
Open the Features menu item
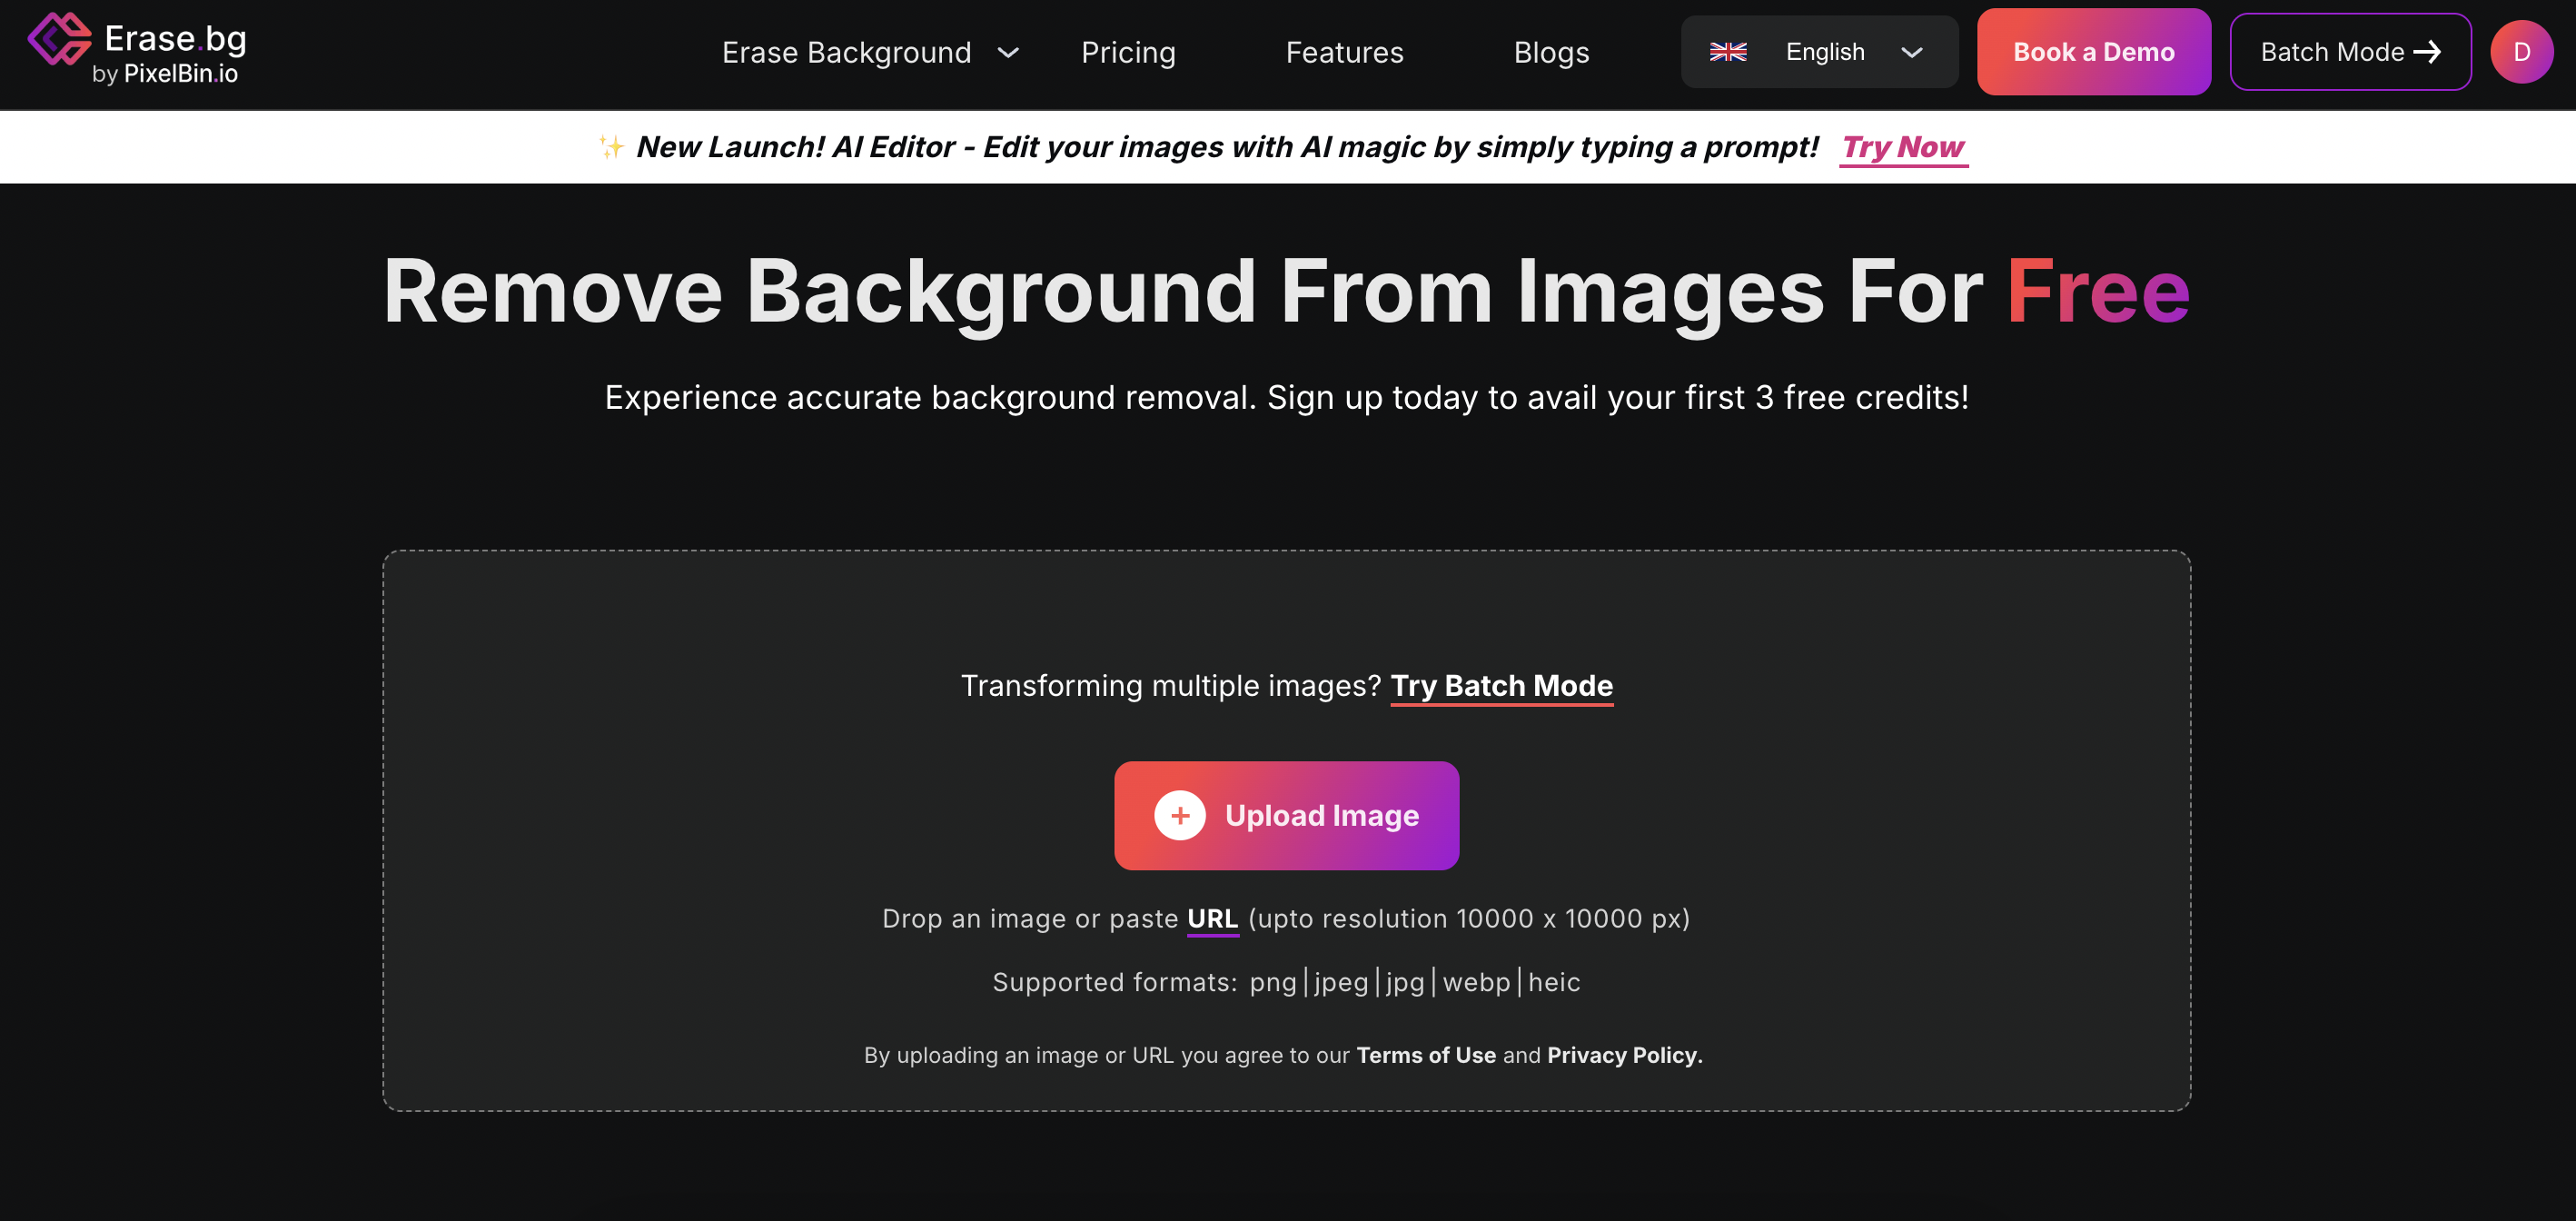coord(1344,52)
